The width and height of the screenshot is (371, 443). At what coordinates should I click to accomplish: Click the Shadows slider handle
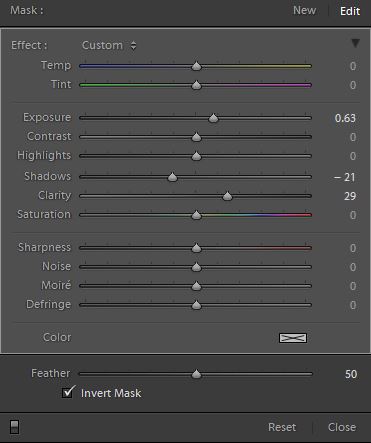tap(172, 177)
